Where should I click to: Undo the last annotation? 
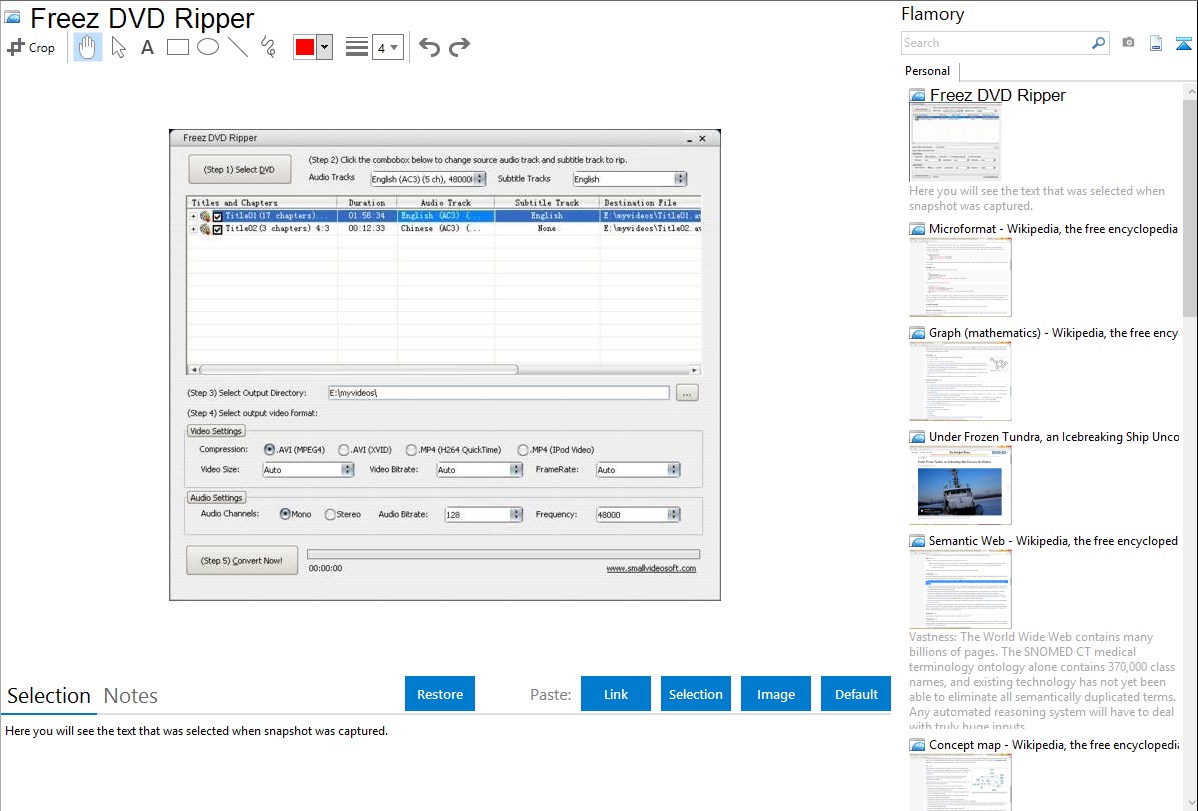pyautogui.click(x=429, y=47)
